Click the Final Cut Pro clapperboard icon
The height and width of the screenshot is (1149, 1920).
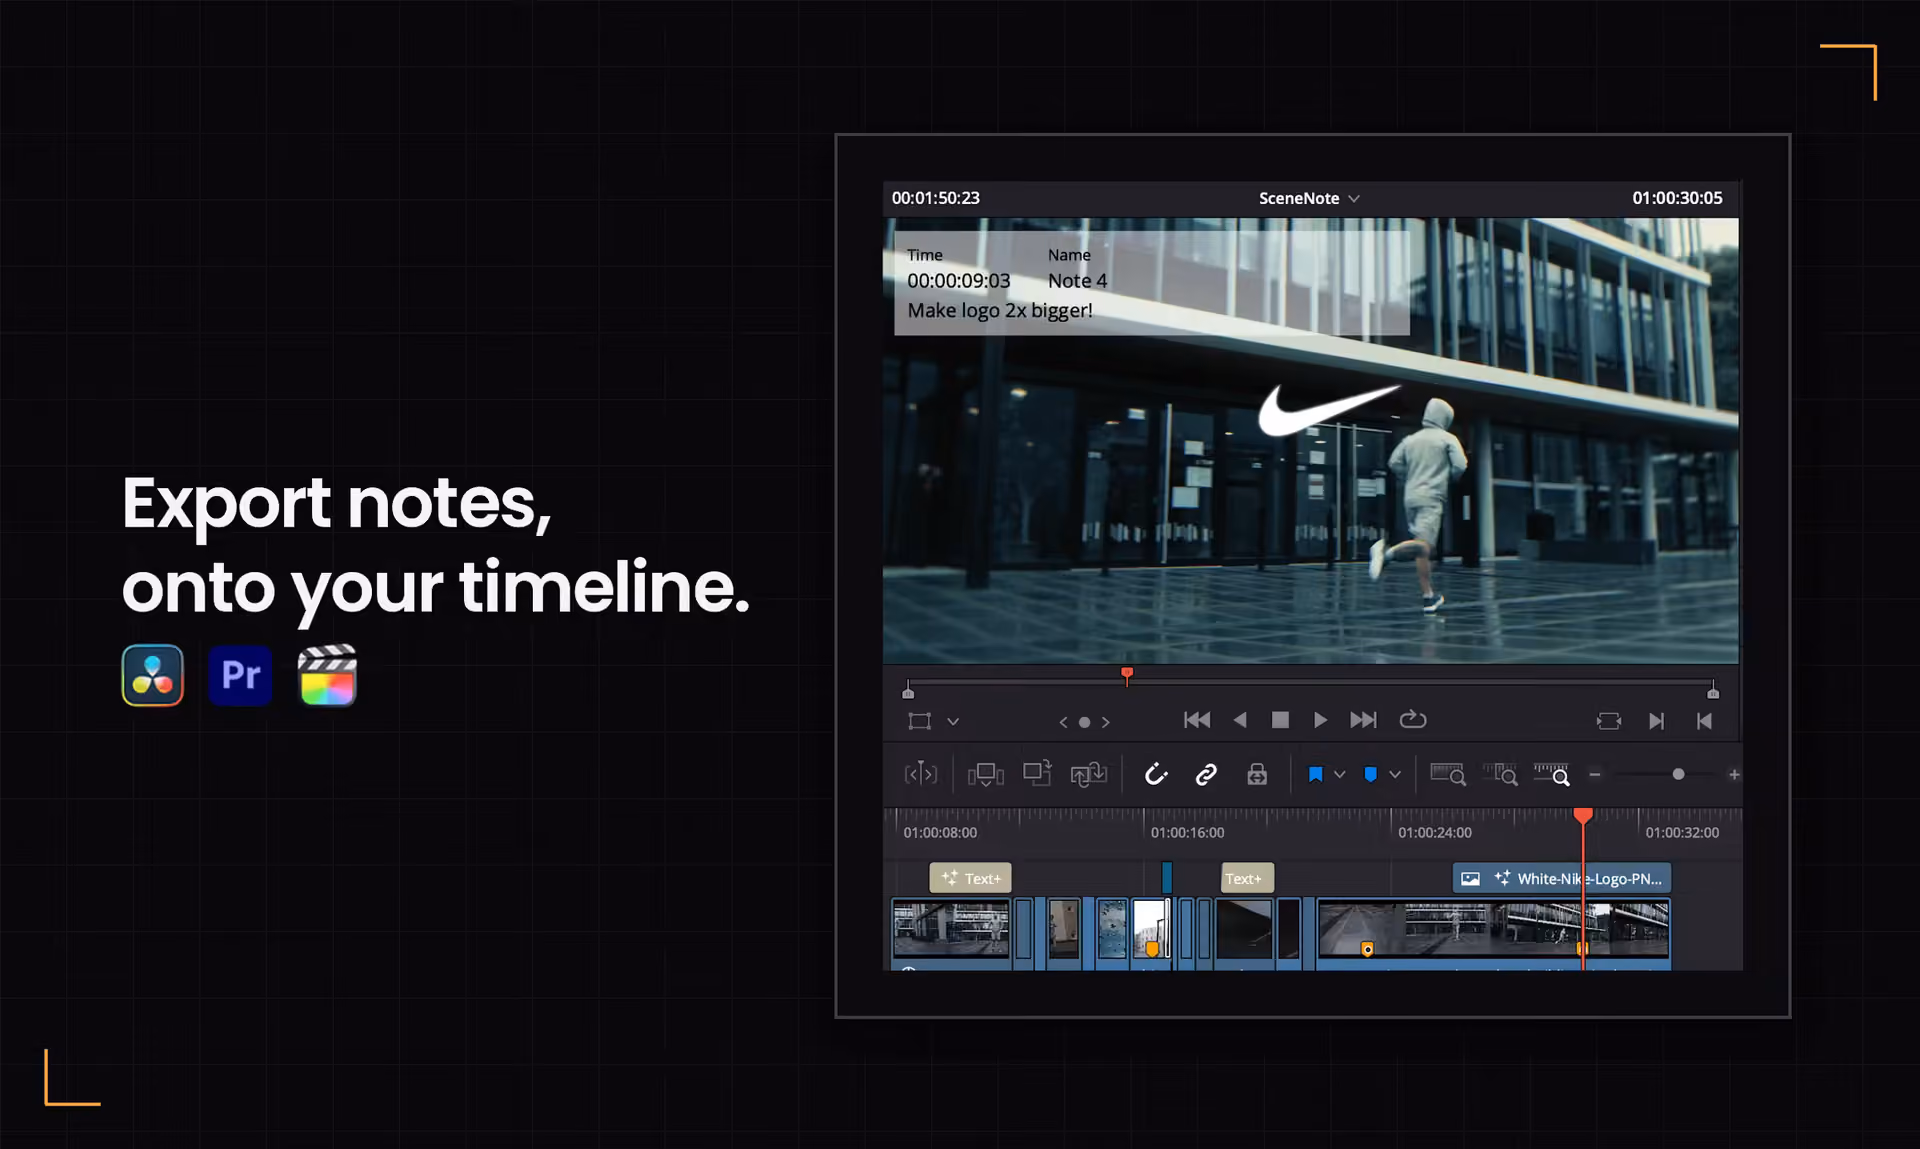coord(327,675)
